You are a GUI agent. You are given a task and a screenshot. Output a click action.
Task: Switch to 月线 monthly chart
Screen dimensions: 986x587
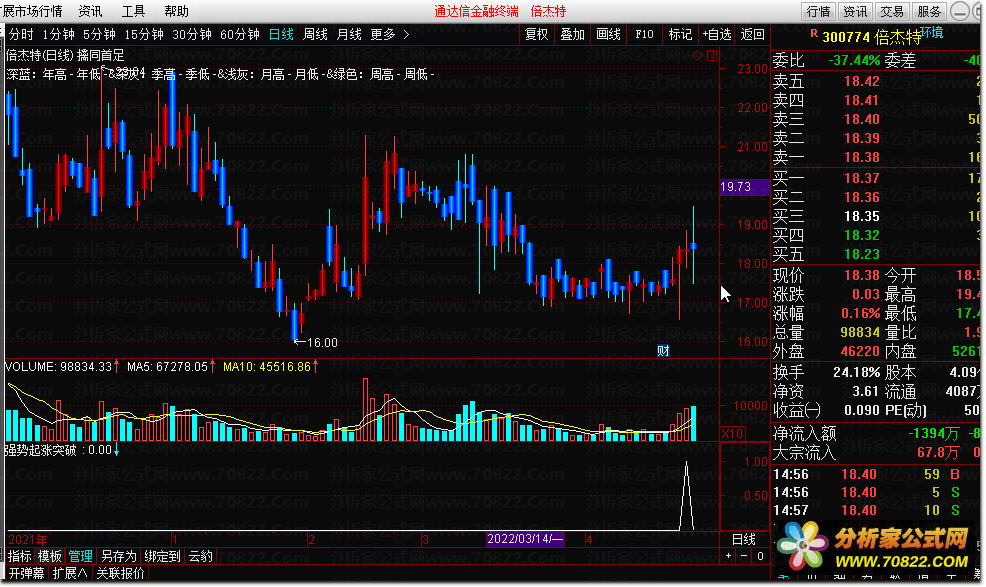[349, 35]
